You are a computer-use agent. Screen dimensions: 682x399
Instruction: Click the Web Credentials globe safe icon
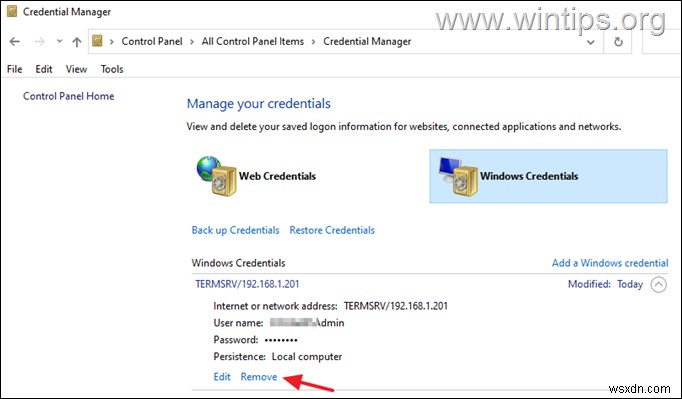coord(216,176)
